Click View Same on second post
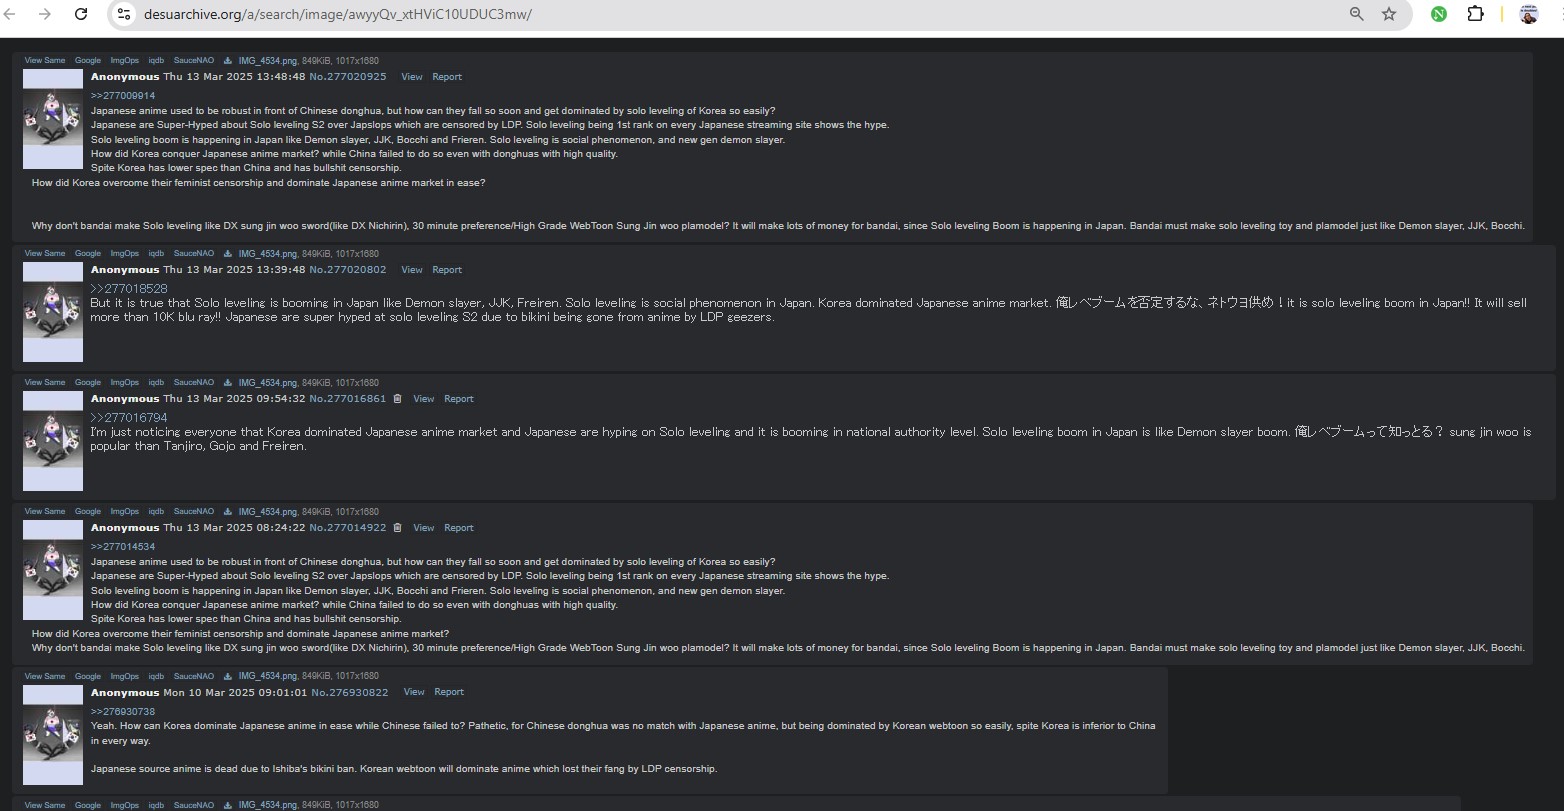The image size is (1564, 811). [45, 254]
